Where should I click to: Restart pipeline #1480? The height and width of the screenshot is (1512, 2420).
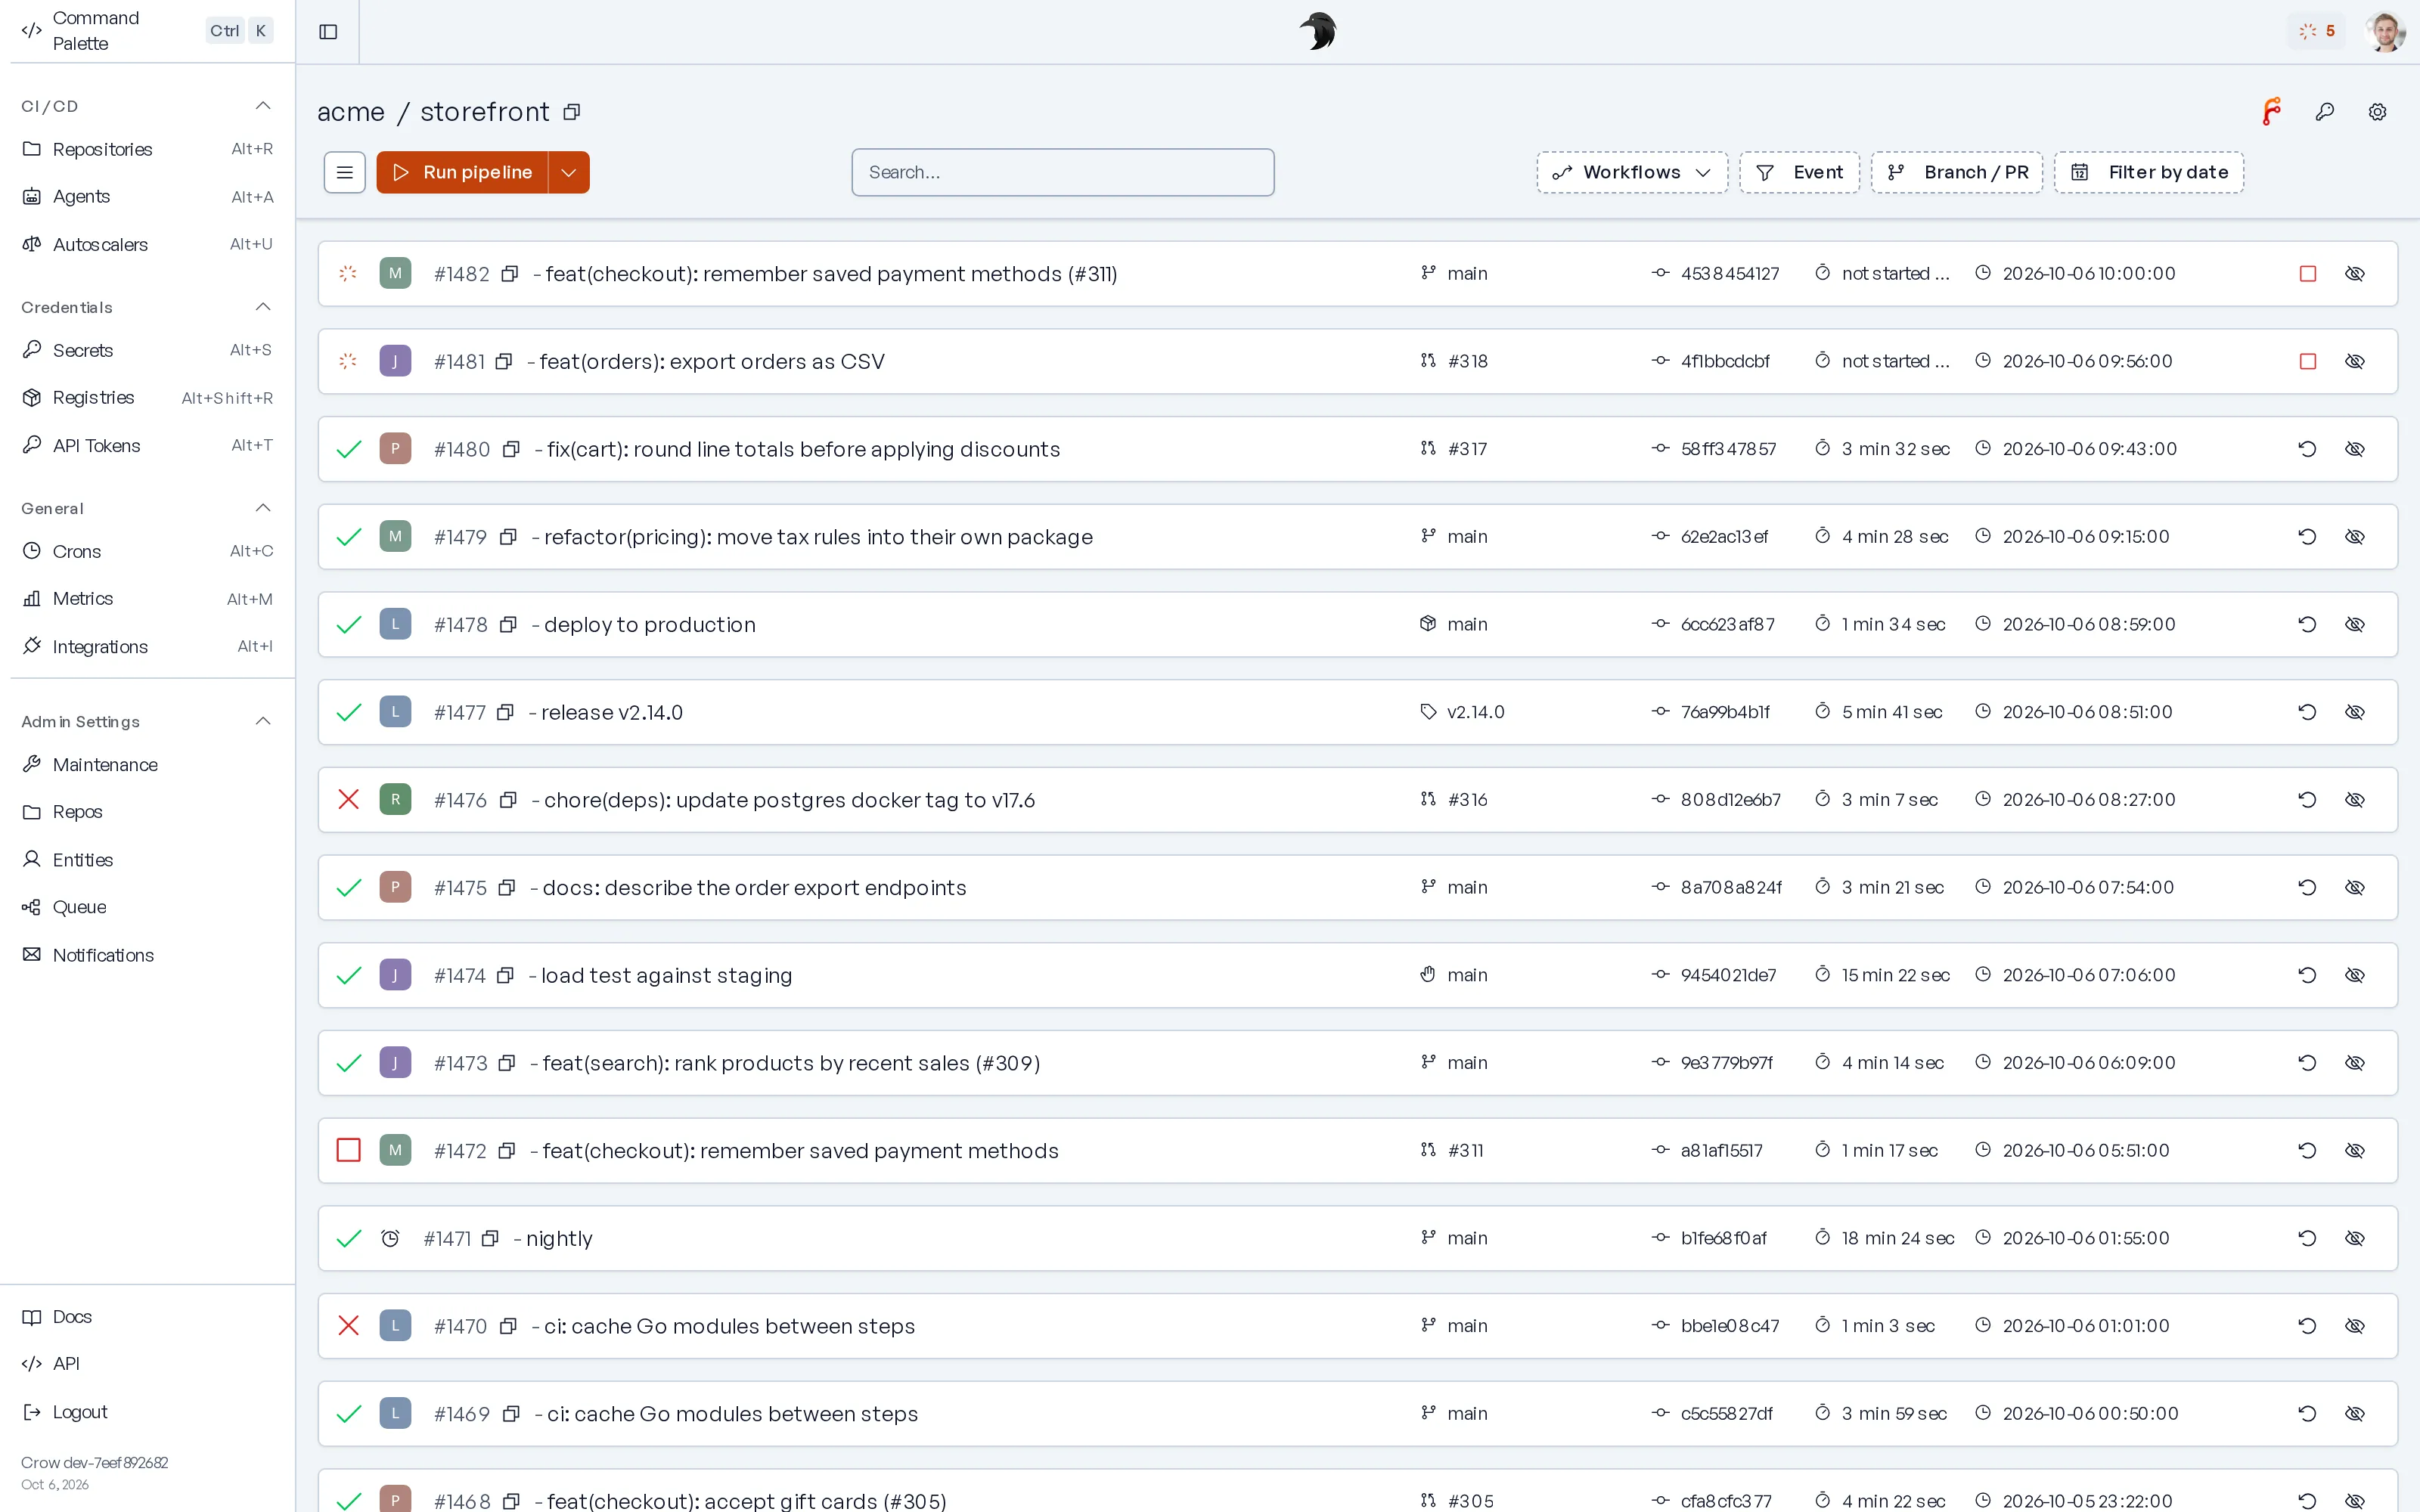[2308, 449]
